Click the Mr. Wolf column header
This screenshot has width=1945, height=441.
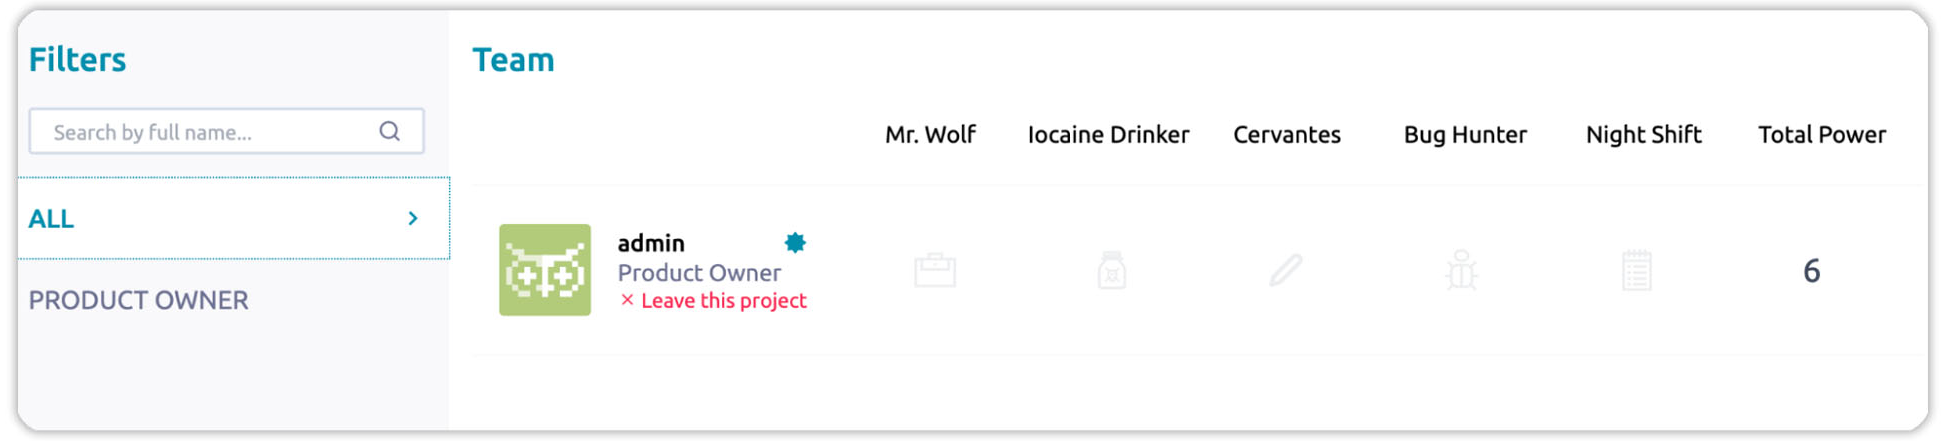930,135
